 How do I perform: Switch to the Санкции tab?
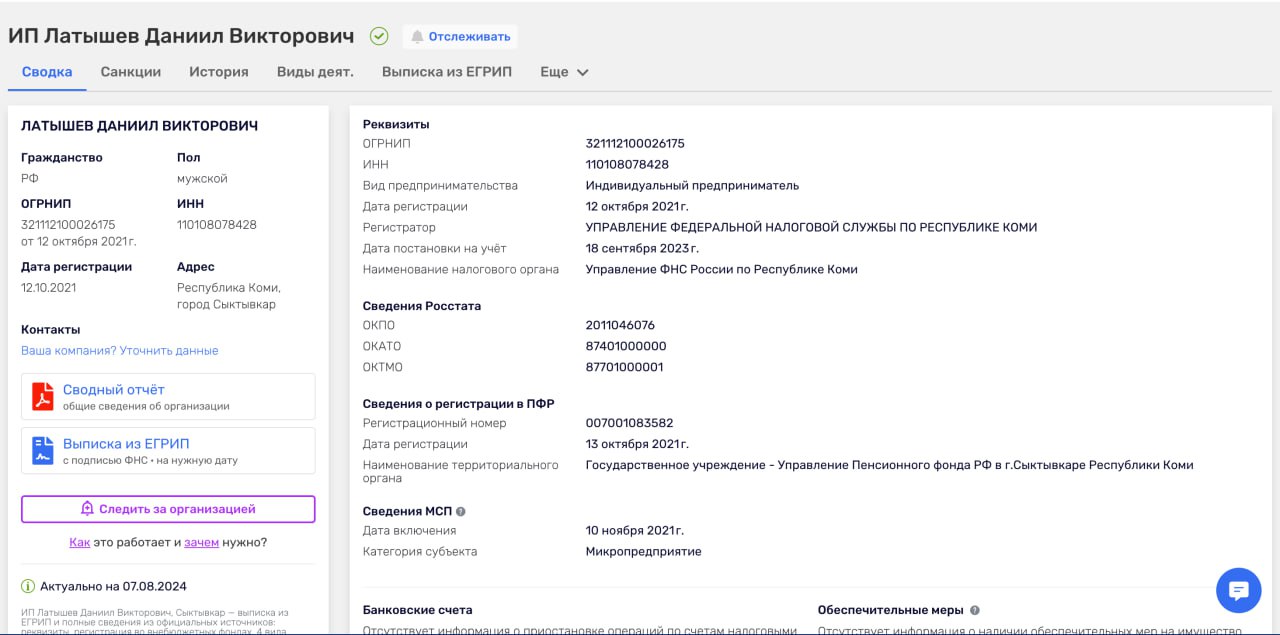[131, 72]
